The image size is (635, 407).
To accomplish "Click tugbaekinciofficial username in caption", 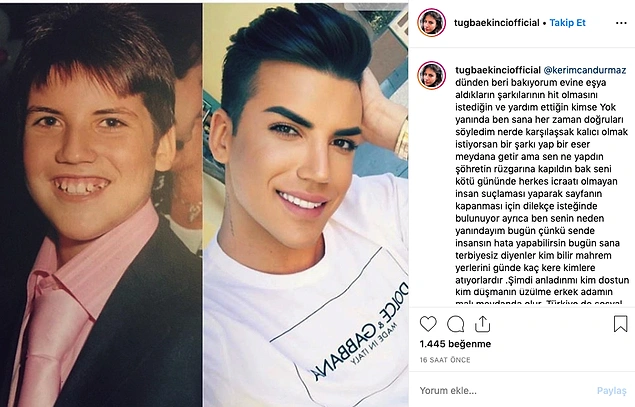I will coord(498,70).
